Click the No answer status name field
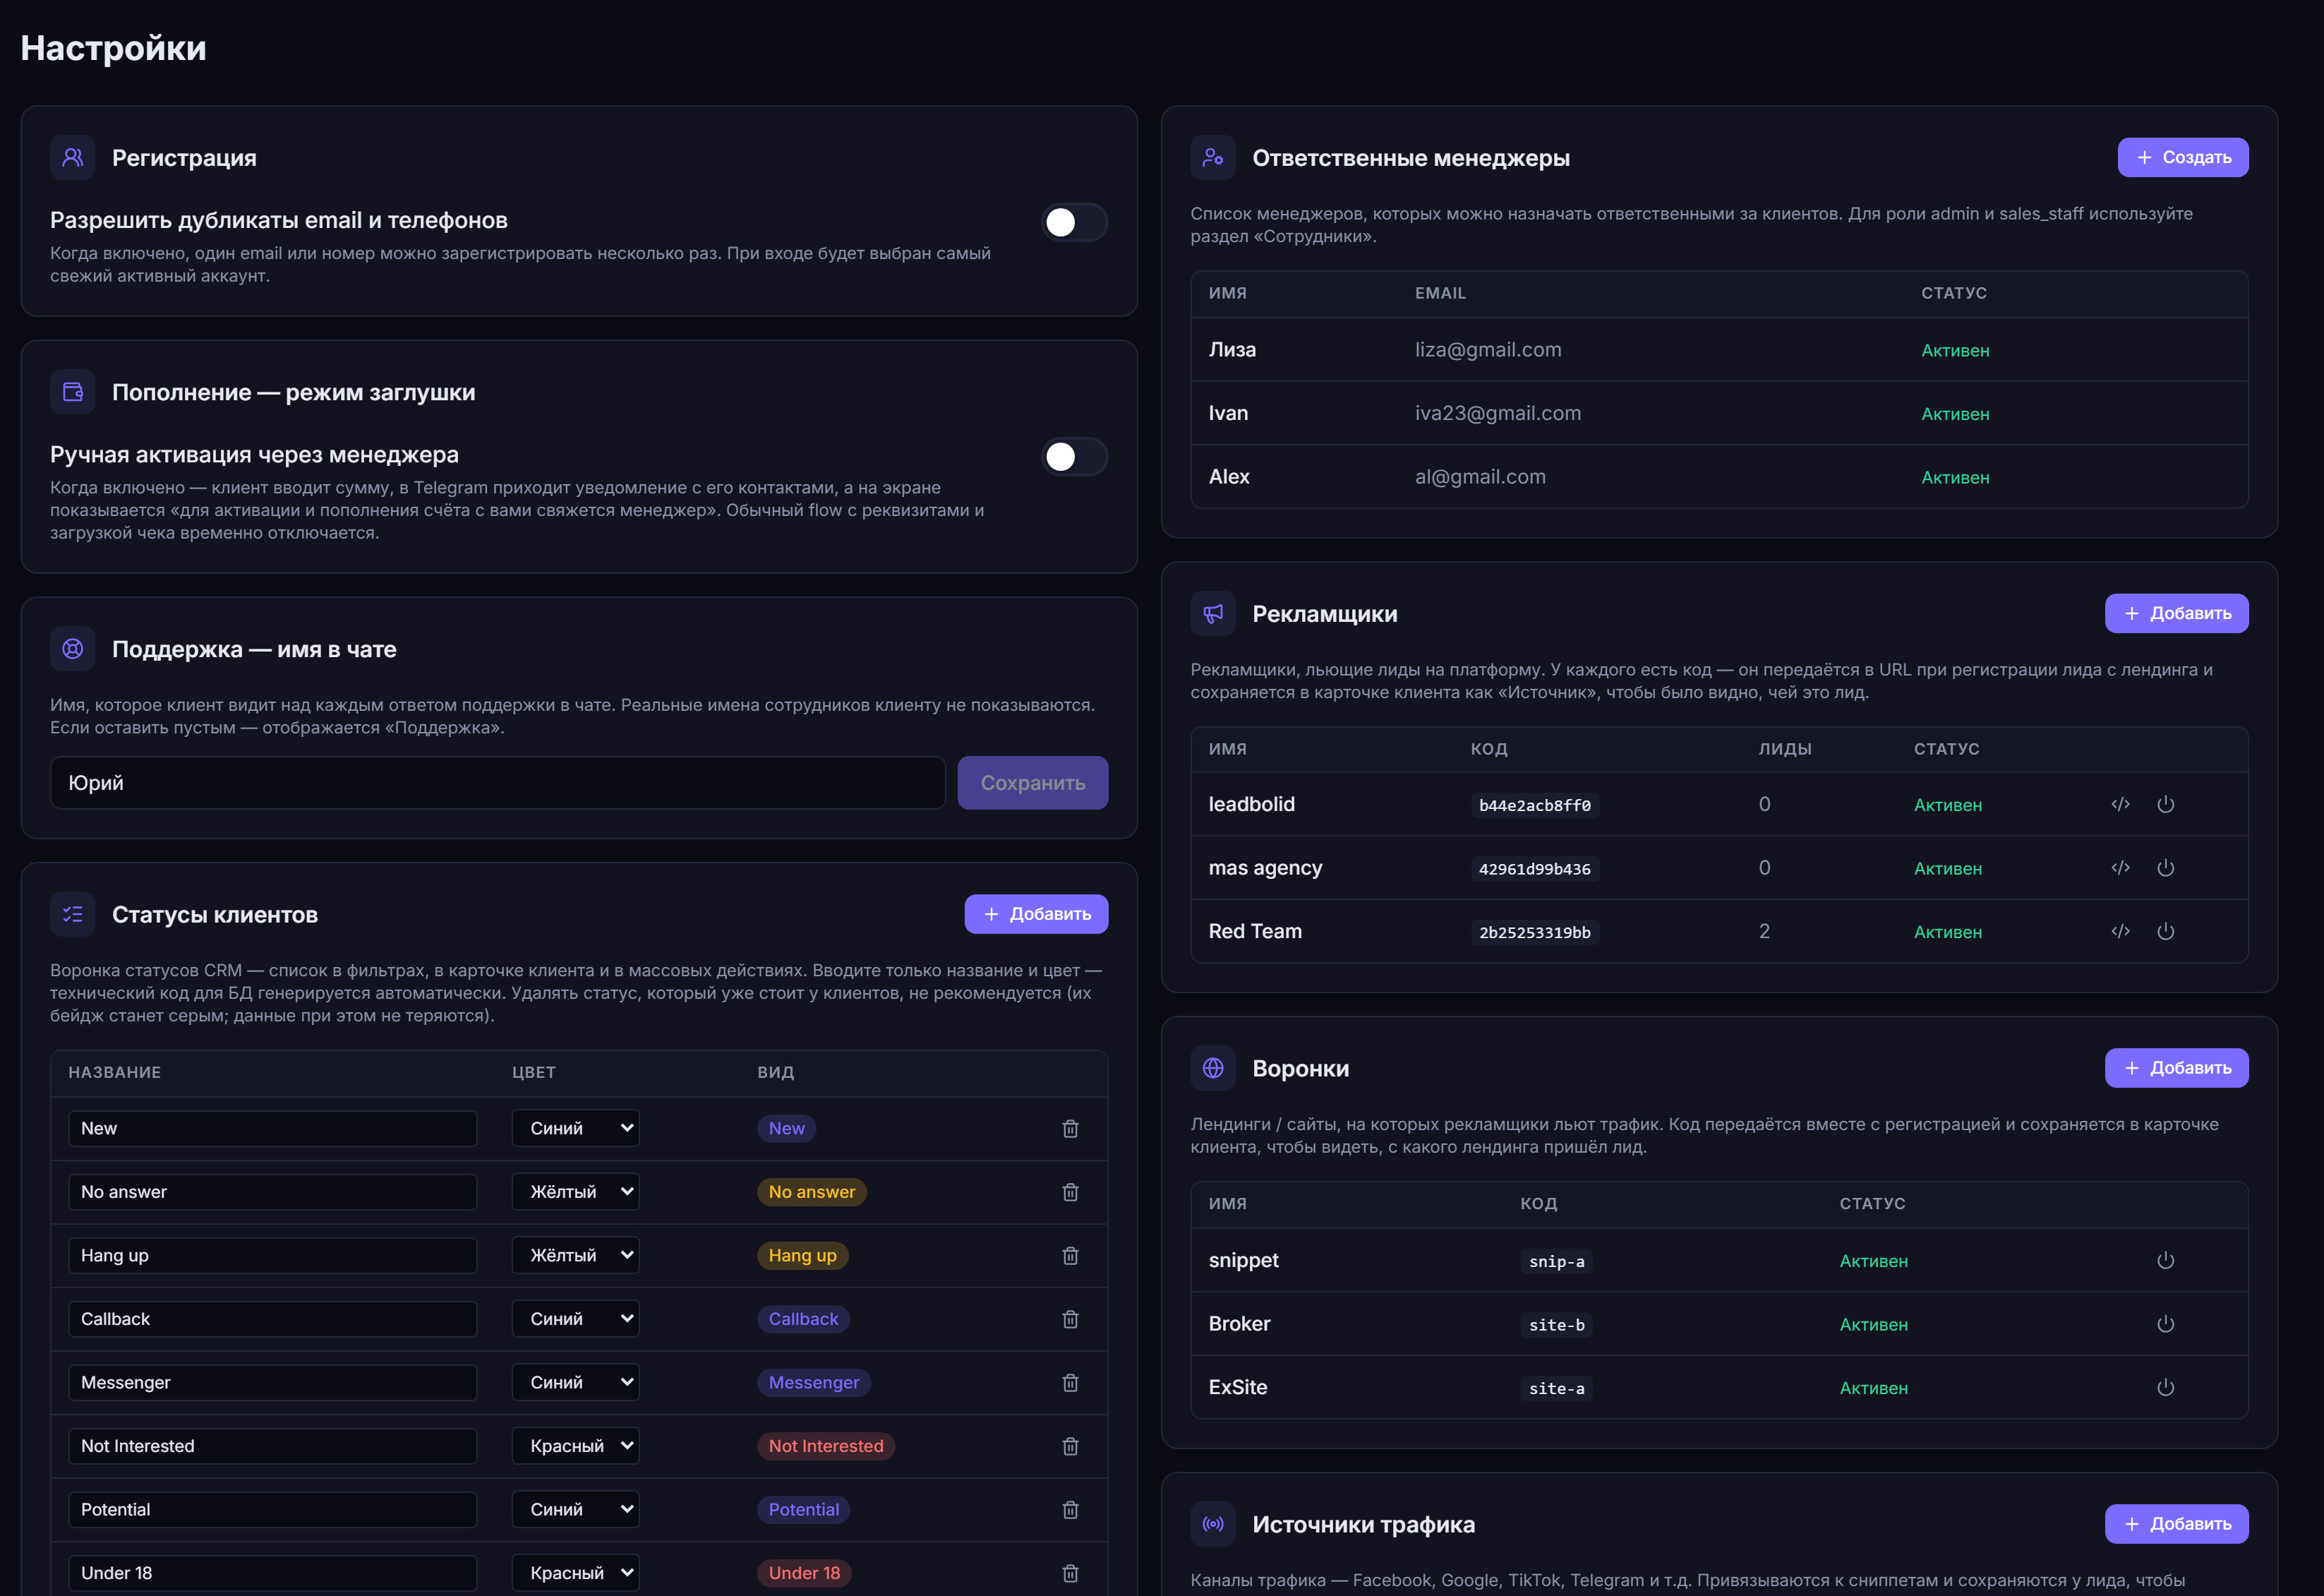Screen dimensions: 2324x1596 point(272,1192)
